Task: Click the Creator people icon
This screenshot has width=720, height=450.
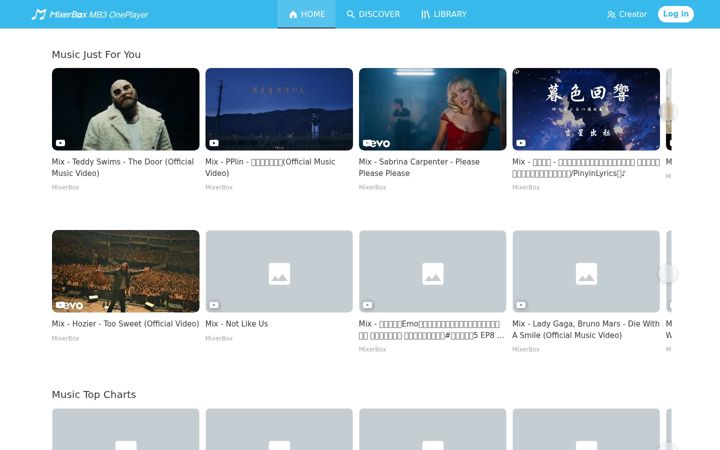Action: 611,15
